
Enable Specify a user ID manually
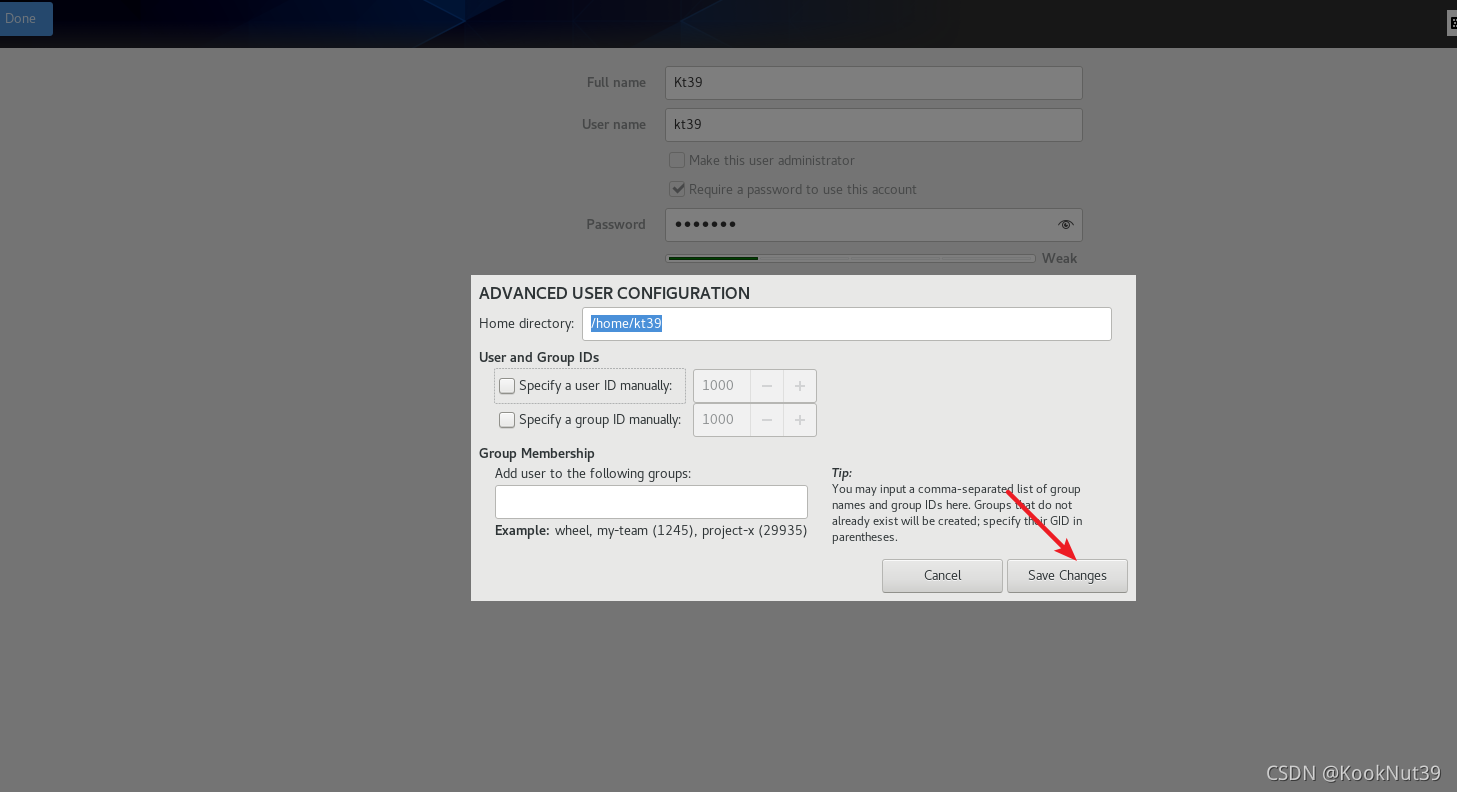coord(507,386)
